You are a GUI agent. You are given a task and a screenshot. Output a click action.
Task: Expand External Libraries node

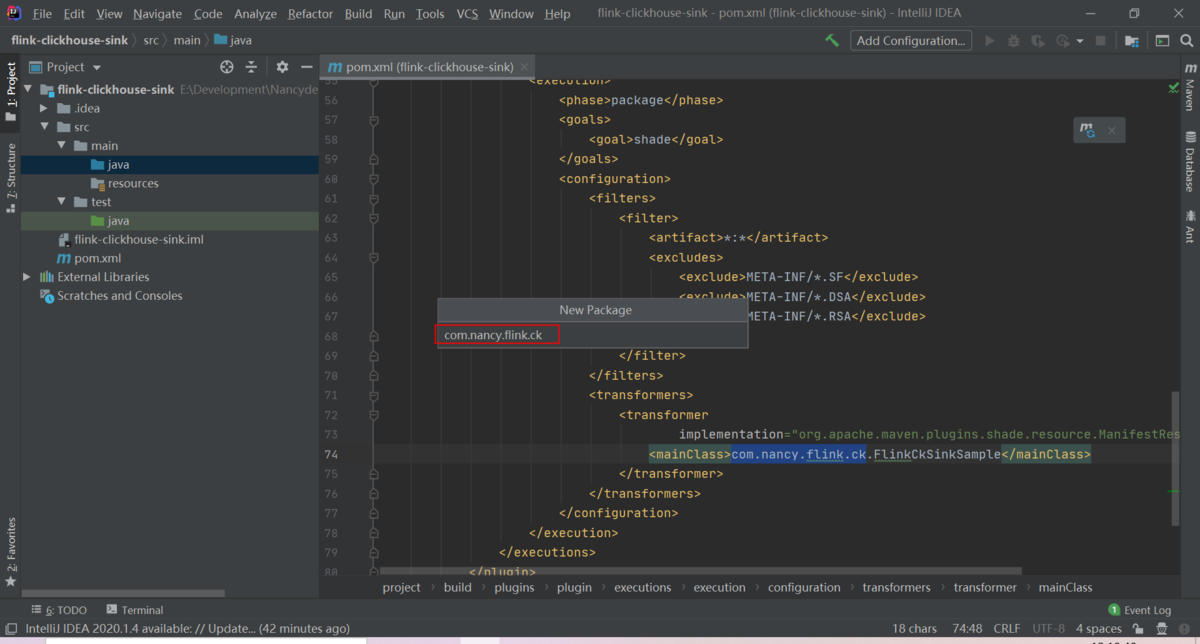(27, 277)
